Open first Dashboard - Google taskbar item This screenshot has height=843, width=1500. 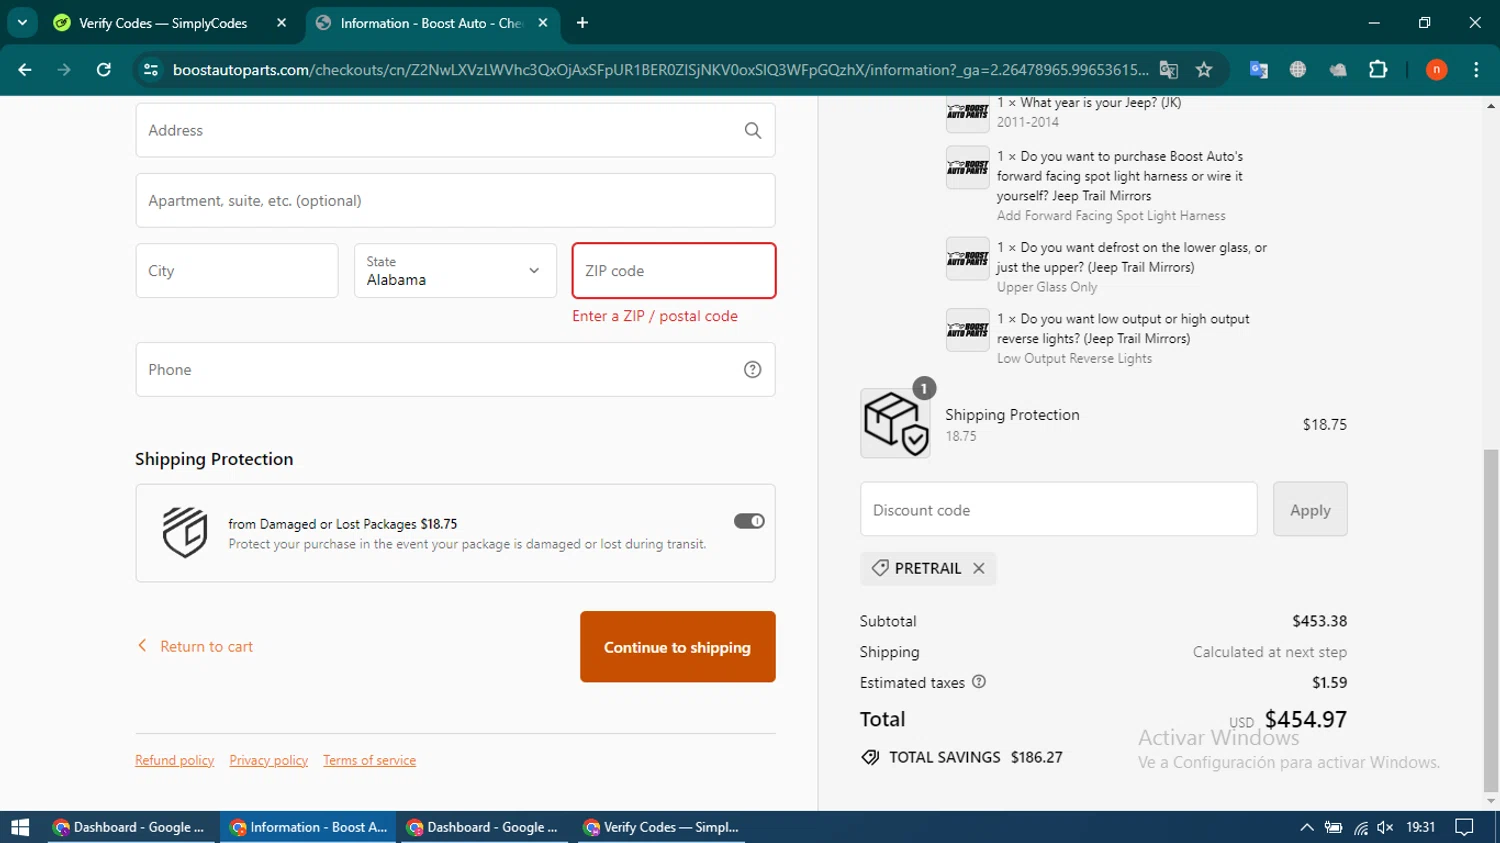click(129, 827)
